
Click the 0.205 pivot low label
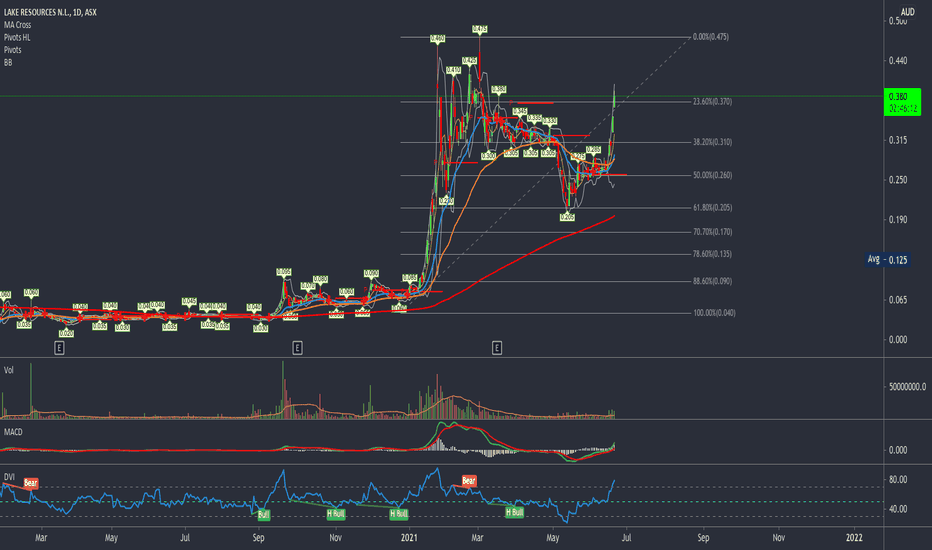click(x=568, y=218)
